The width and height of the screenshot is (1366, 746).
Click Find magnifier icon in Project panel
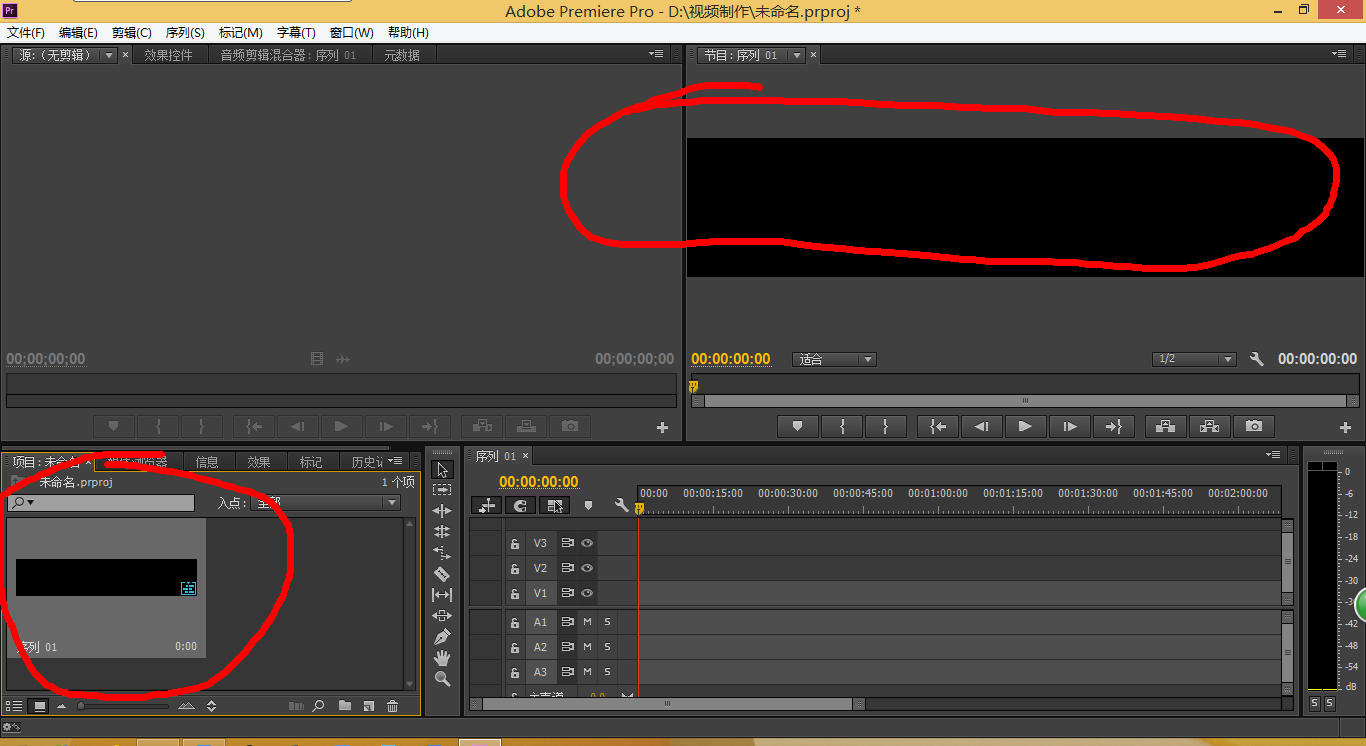(x=318, y=706)
